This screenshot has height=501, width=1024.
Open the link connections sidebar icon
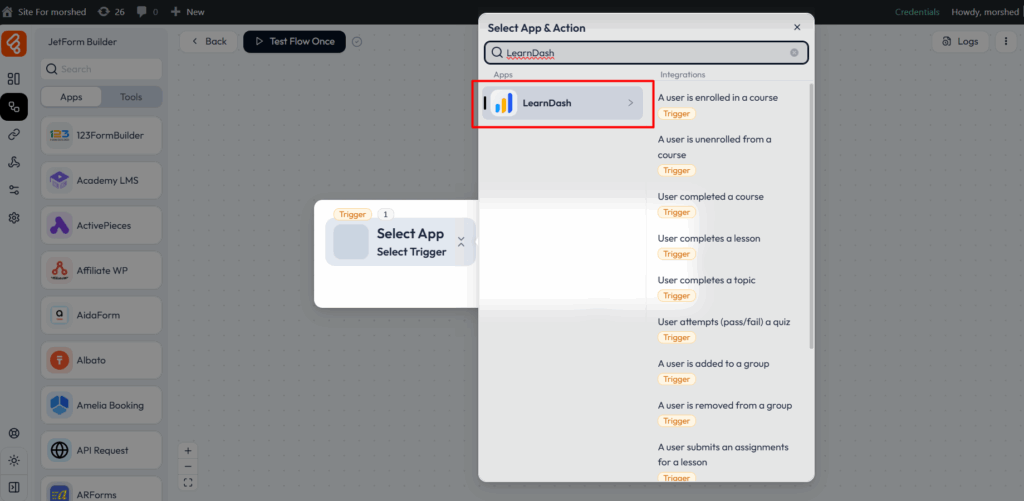(14, 134)
